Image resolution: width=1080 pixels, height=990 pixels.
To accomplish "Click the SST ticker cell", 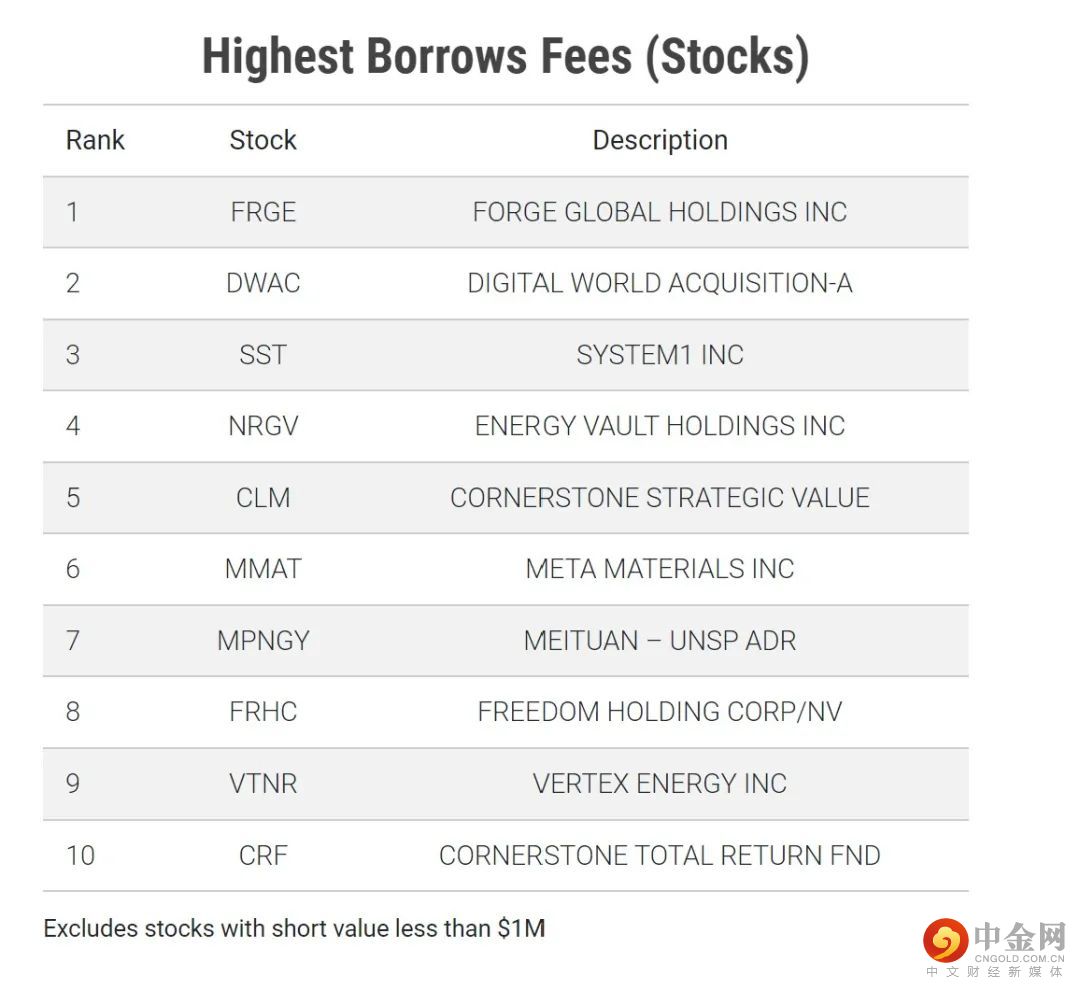I will point(263,355).
